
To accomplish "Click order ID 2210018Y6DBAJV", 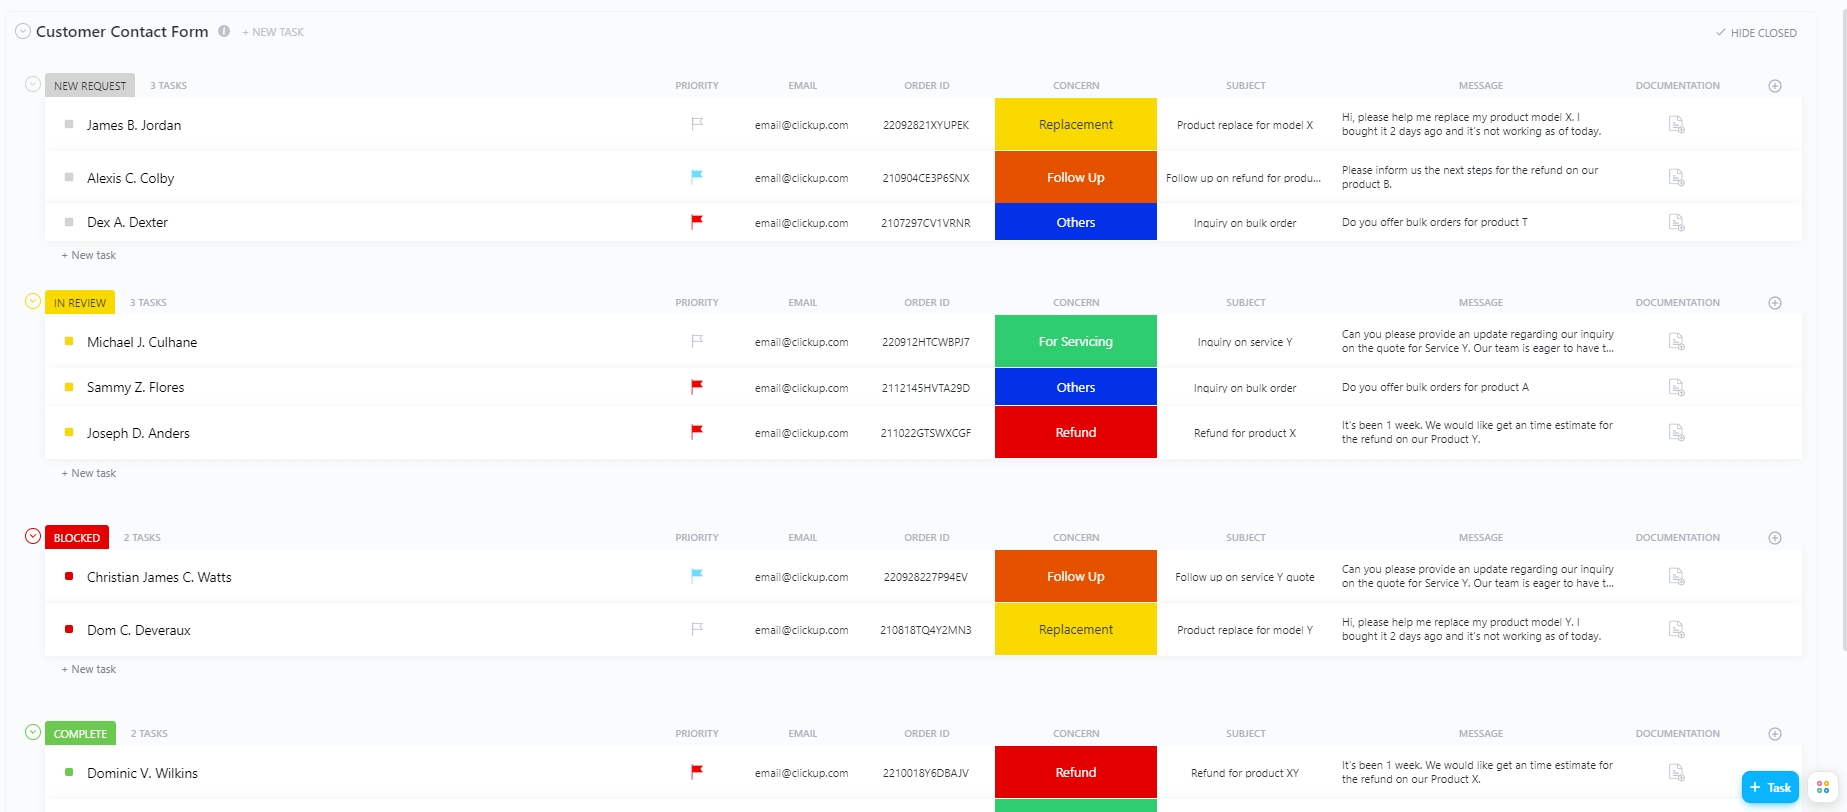I will click(x=926, y=773).
